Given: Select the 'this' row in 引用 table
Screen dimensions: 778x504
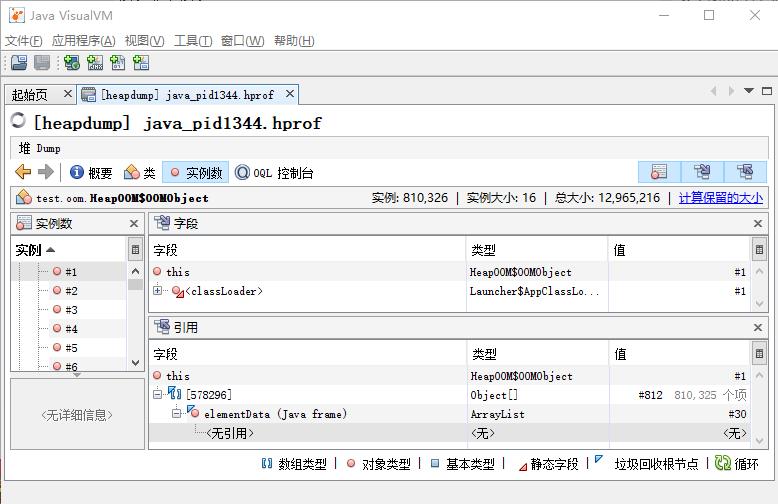Looking at the screenshot, I should [449, 376].
